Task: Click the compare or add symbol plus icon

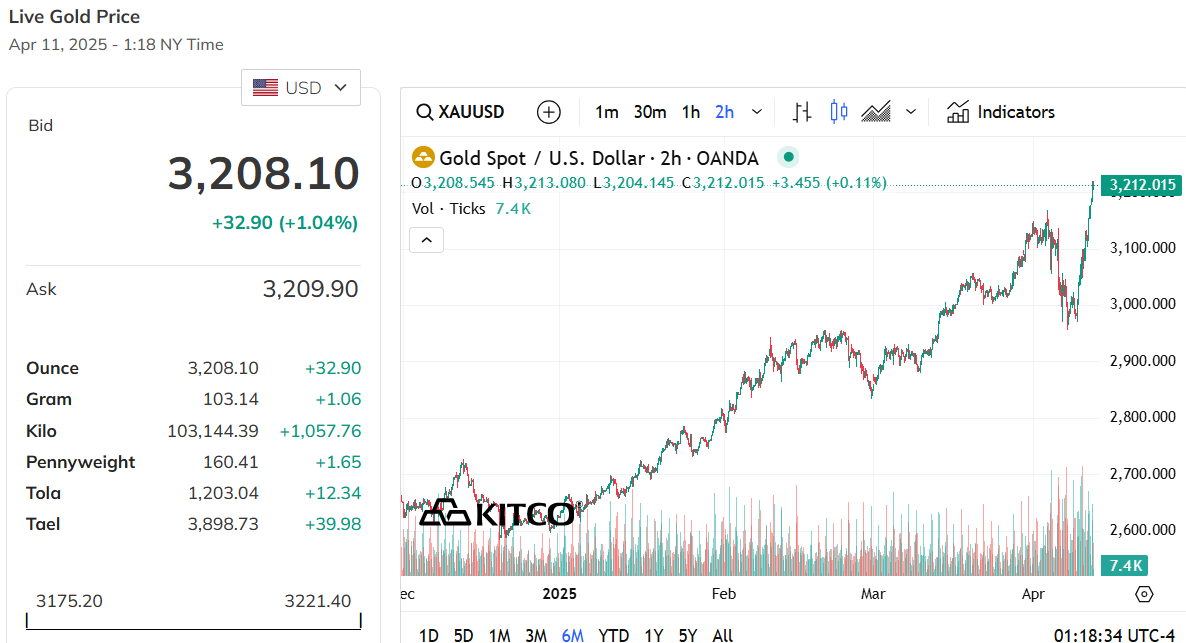Action: pos(549,112)
